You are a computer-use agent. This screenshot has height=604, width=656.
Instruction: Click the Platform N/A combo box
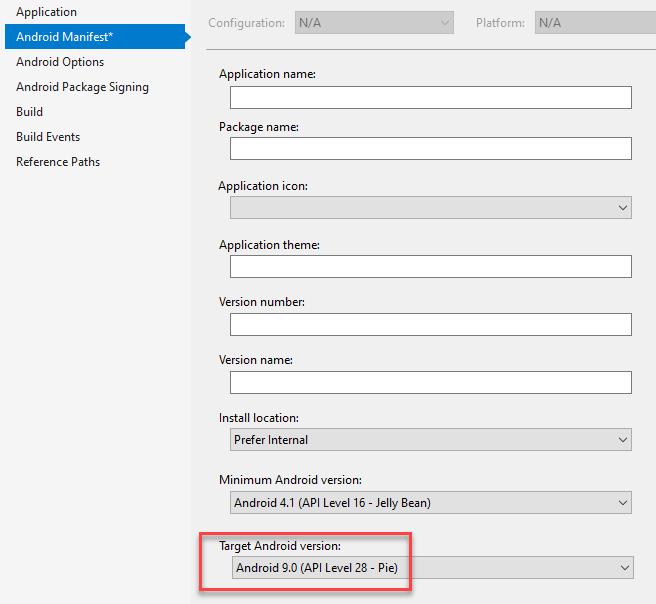(595, 23)
